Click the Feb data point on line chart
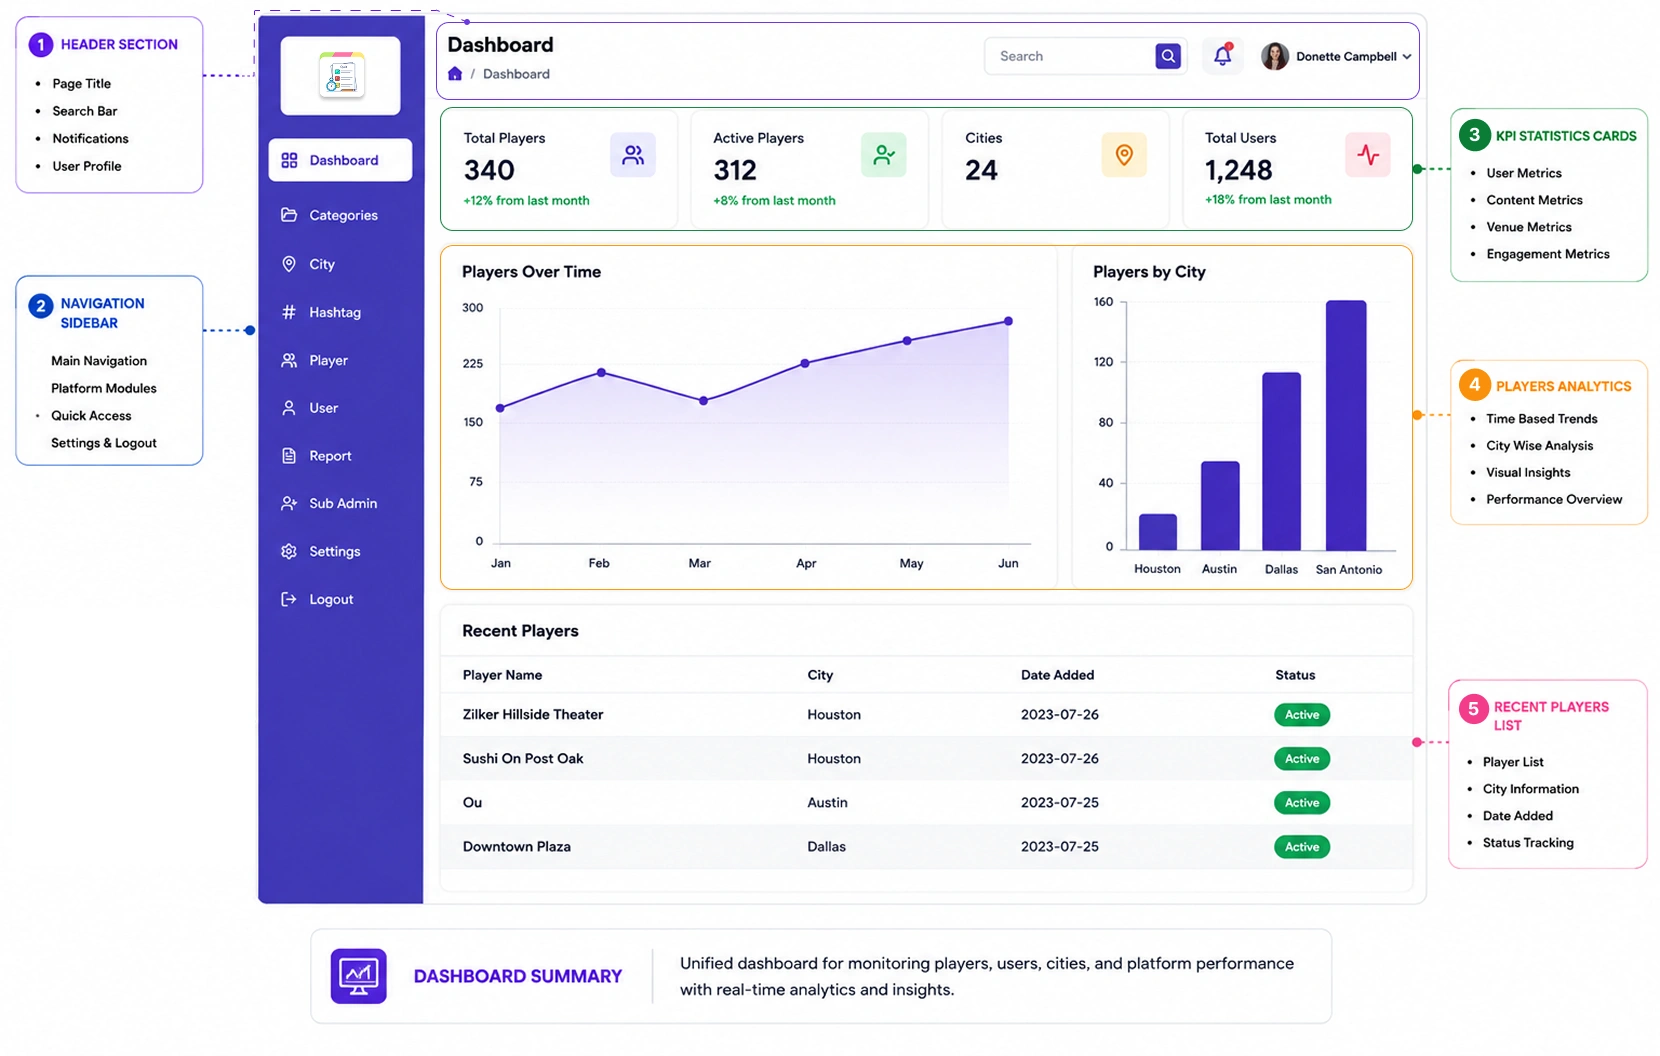1660x1056 pixels. click(601, 372)
